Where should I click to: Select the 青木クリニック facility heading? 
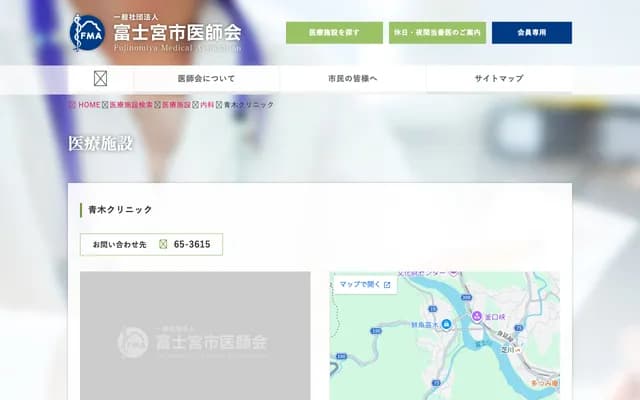(x=120, y=210)
